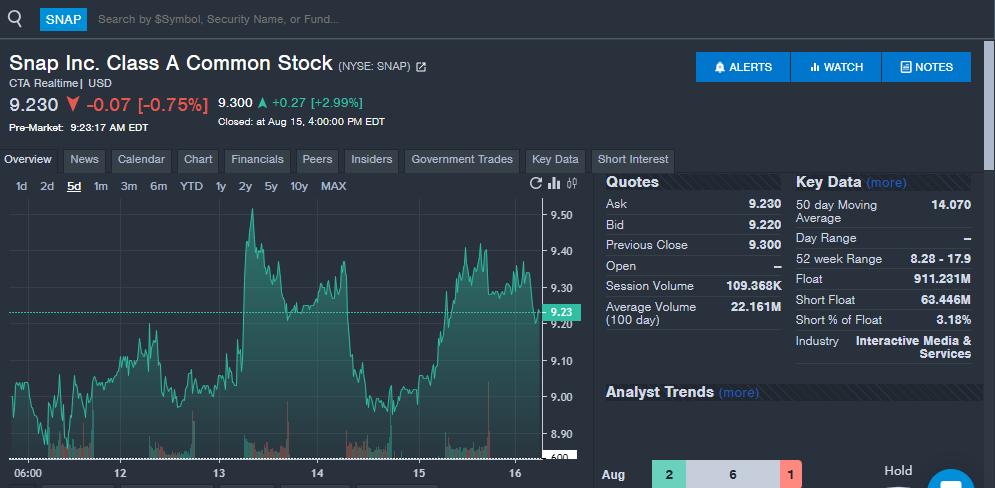
Task: Switch to bar chart type icon
Action: [554, 183]
